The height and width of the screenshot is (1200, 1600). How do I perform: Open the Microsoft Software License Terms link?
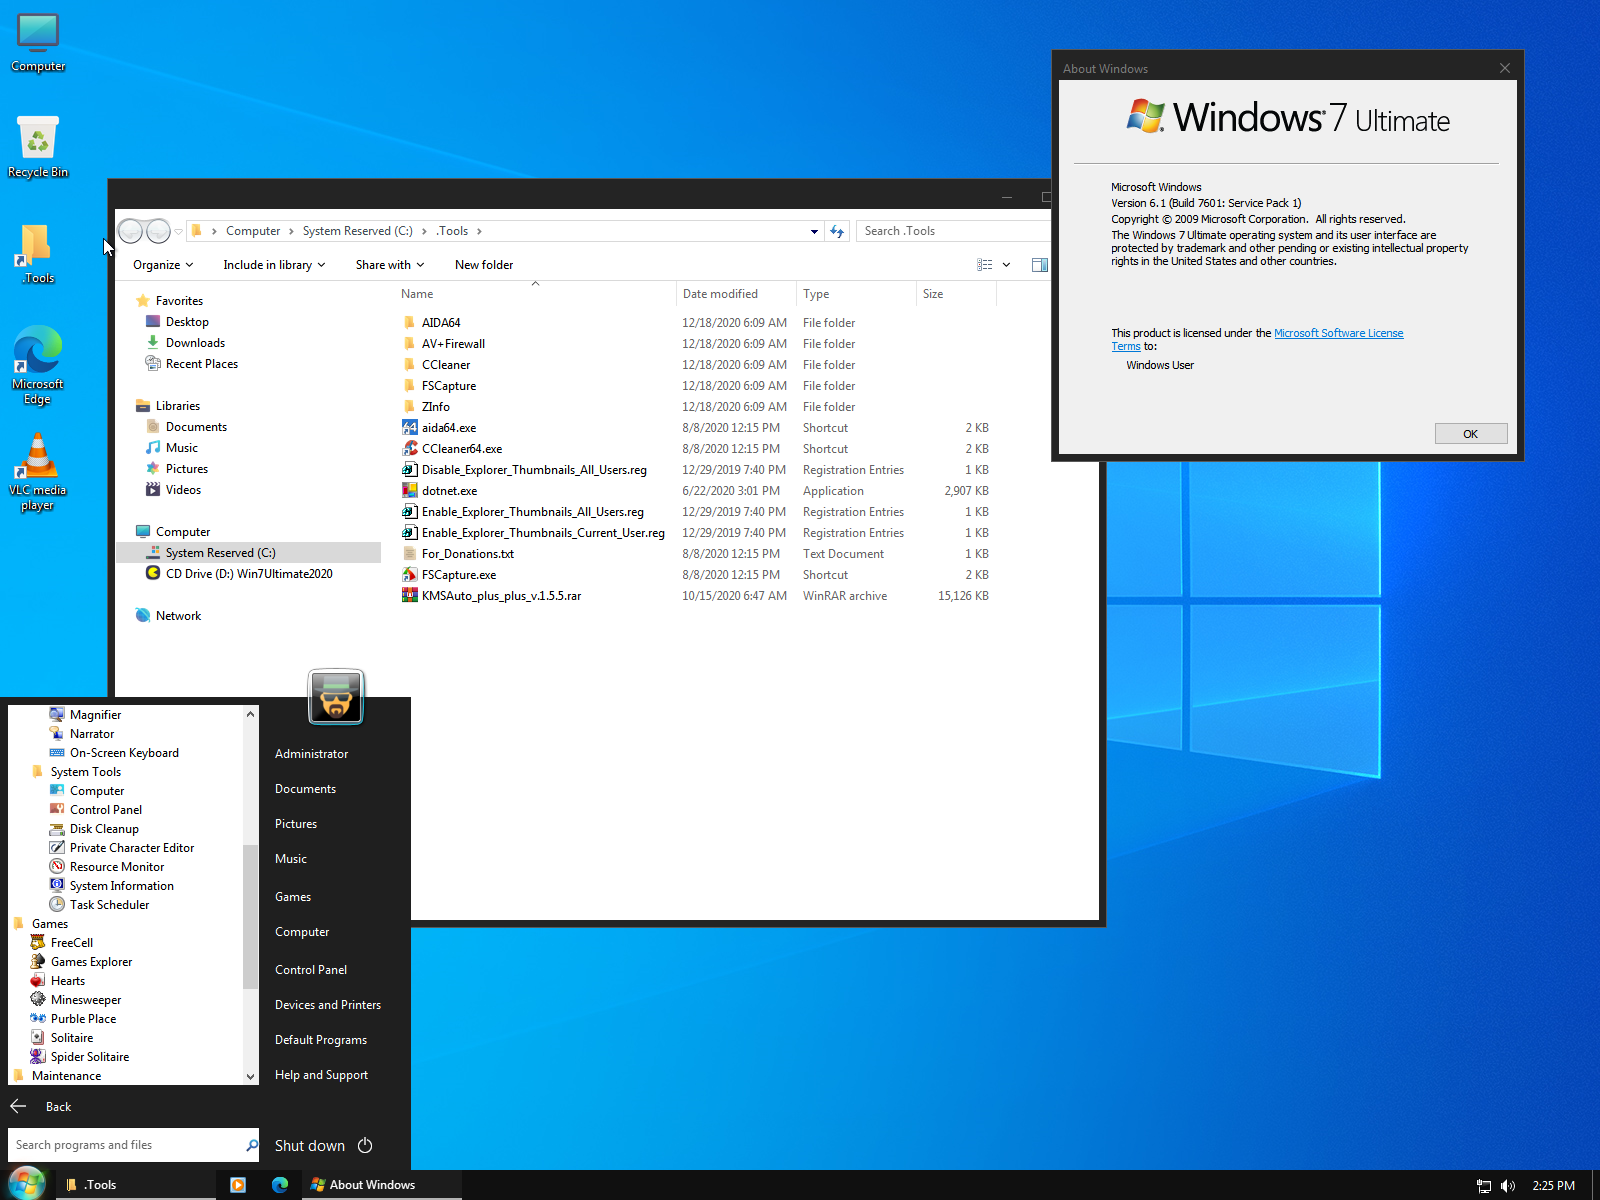click(x=1338, y=333)
